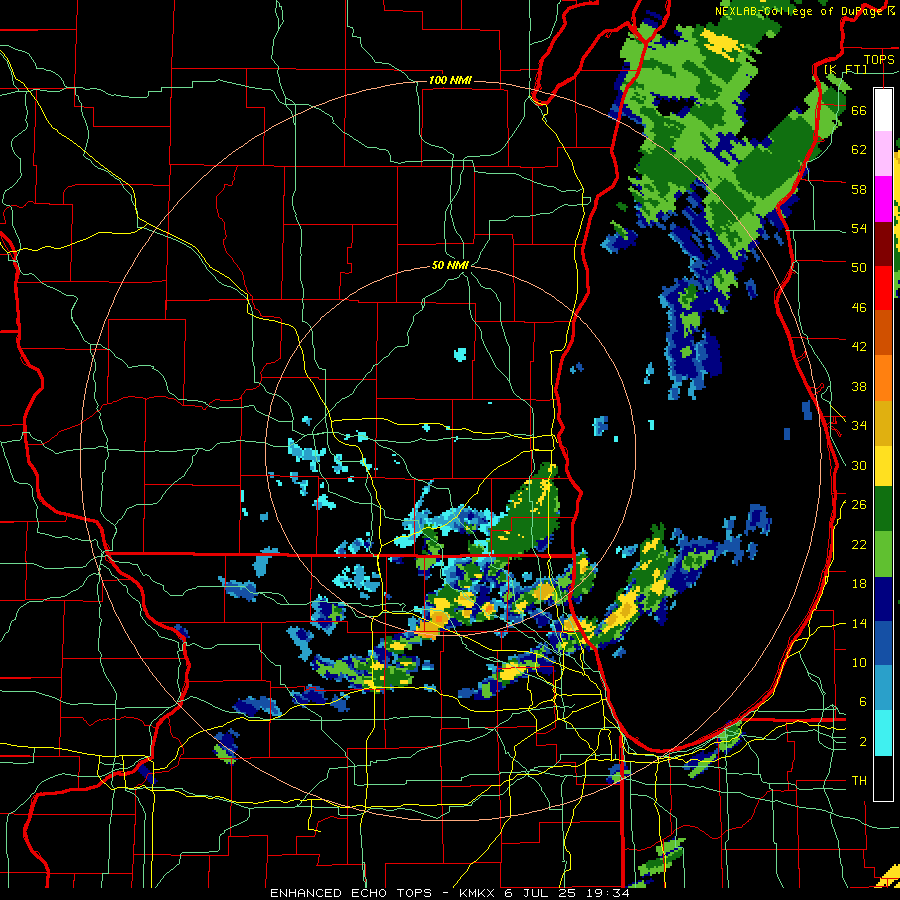
Task: Click the KMKX station ID in caption
Action: click(478, 893)
